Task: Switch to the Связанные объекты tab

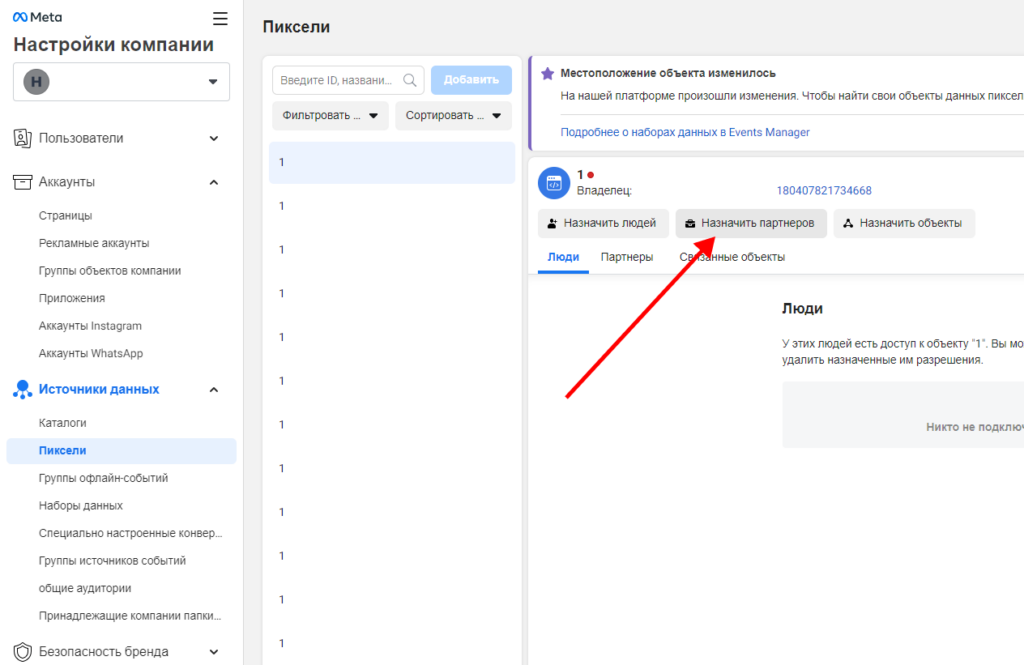Action: point(732,257)
